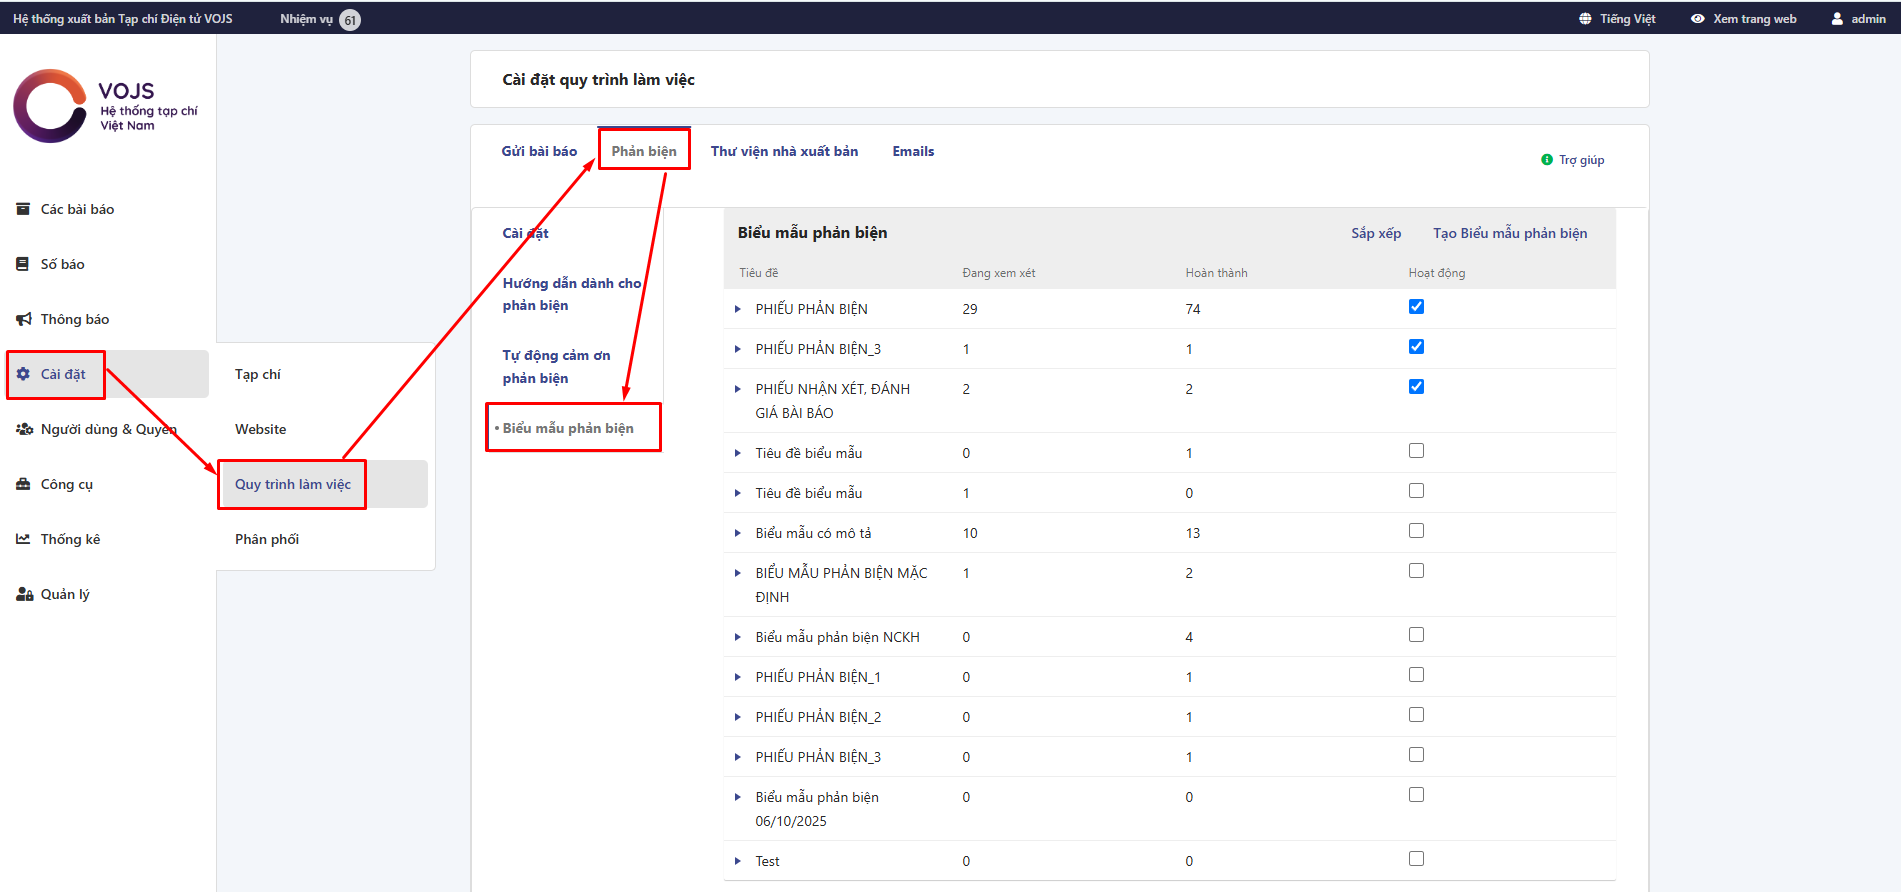Click the megaphone icon beside Thông báo
Viewport: 1901px width, 892px height.
(x=23, y=319)
